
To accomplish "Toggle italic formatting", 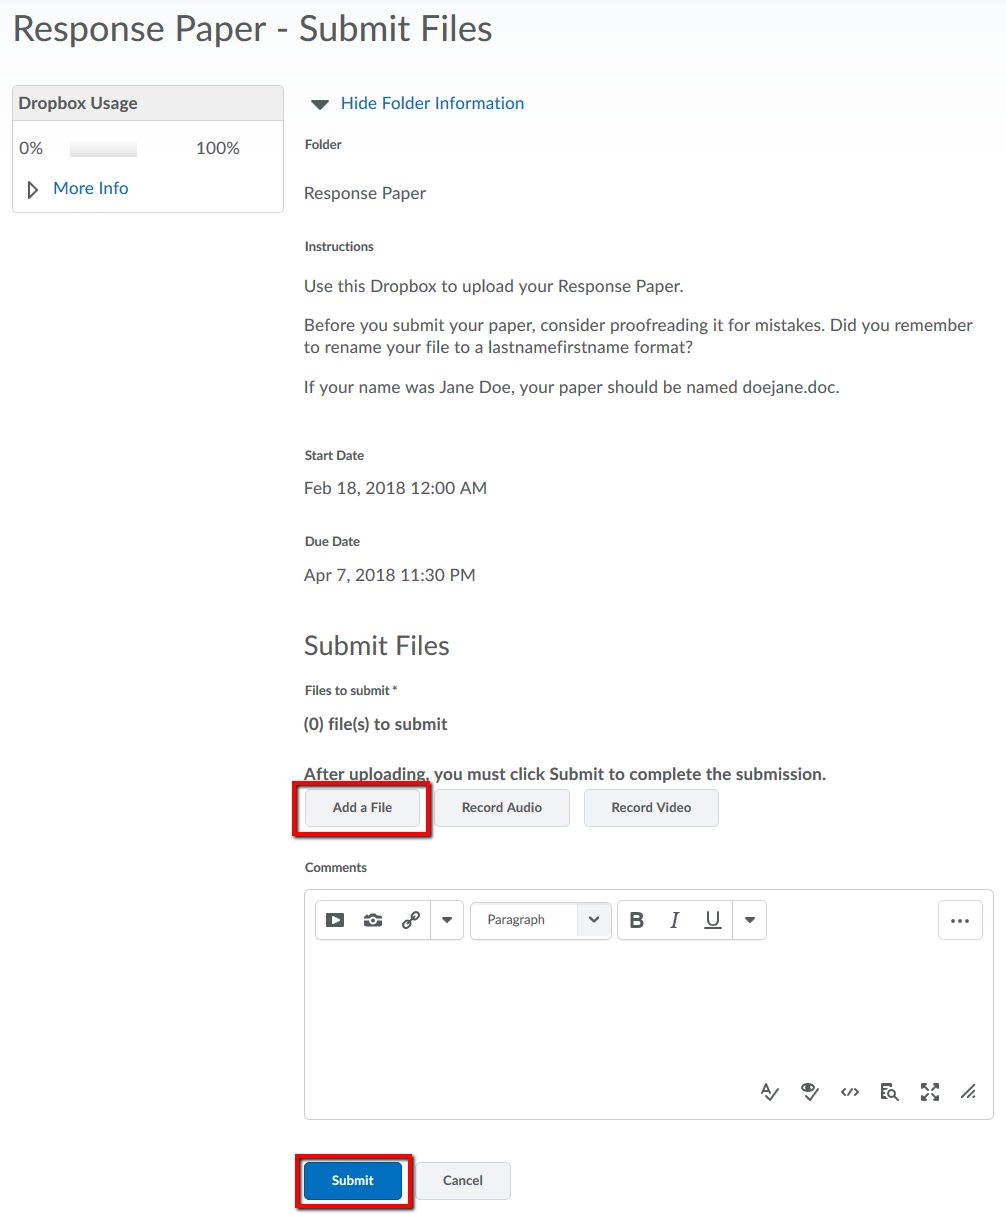I will 675,920.
